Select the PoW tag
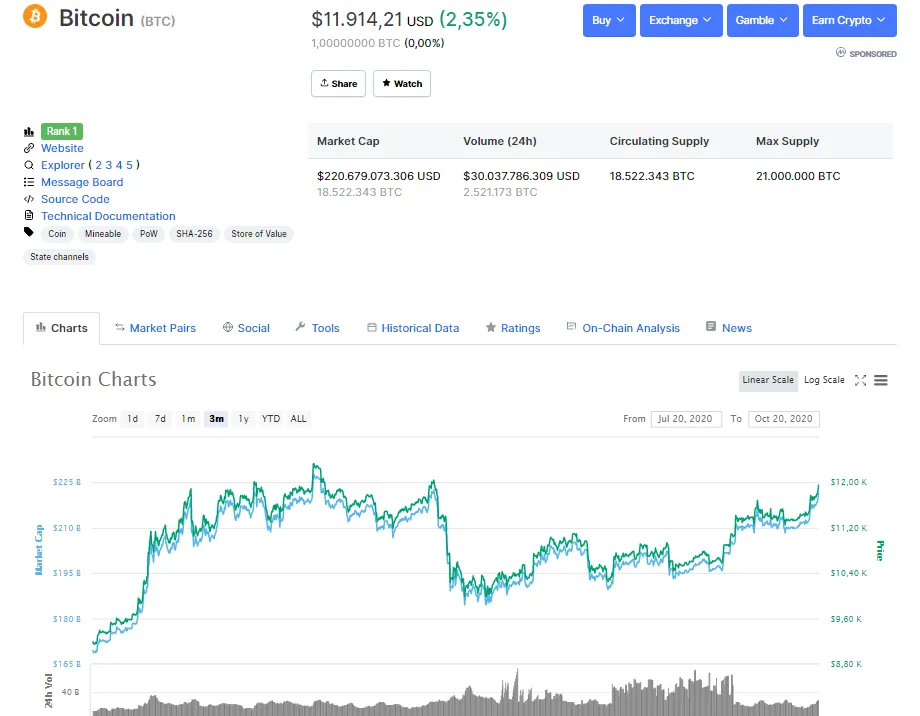This screenshot has width=920, height=716. (x=148, y=234)
